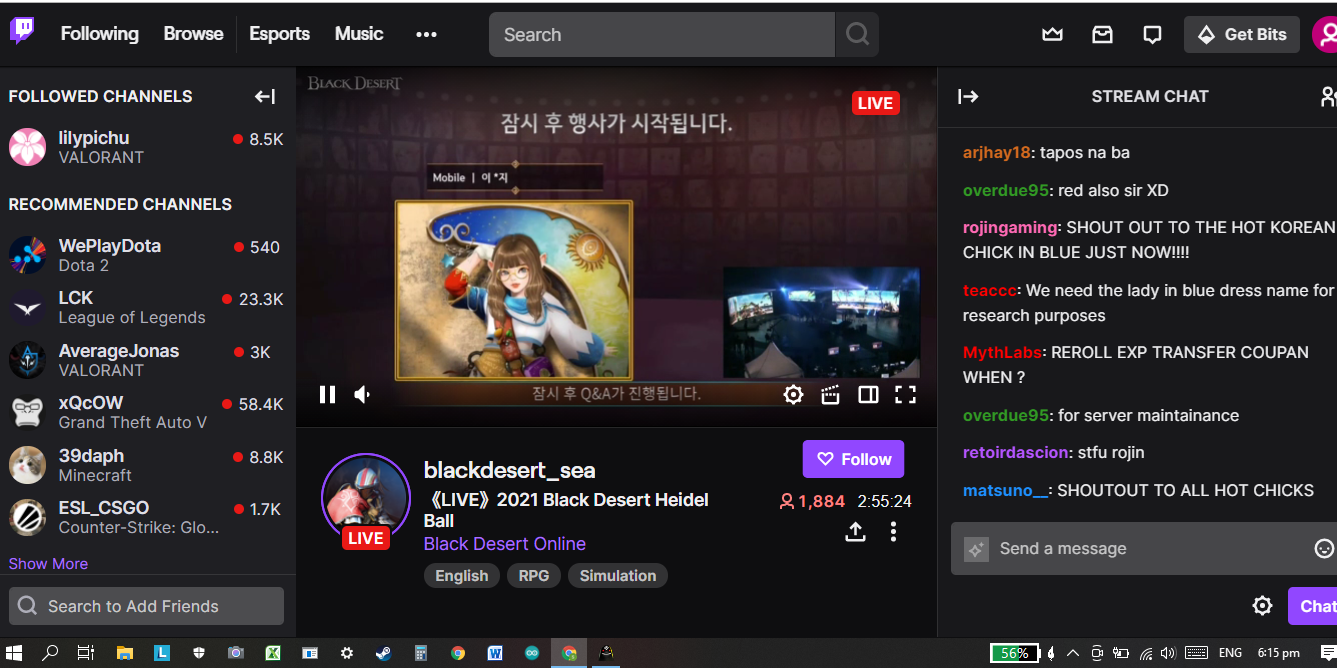This screenshot has width=1340, height=669.
Task: Go to the Esports tab
Action: tap(279, 34)
